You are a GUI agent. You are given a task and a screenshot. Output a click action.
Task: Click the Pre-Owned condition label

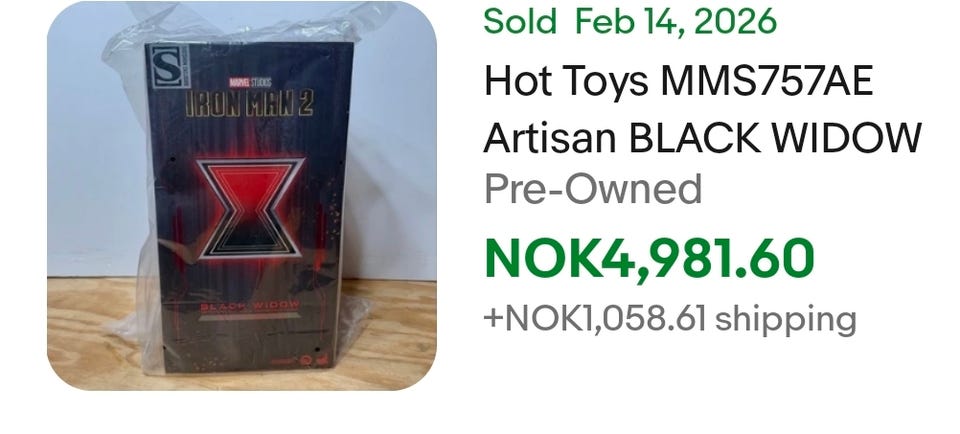click(x=593, y=188)
